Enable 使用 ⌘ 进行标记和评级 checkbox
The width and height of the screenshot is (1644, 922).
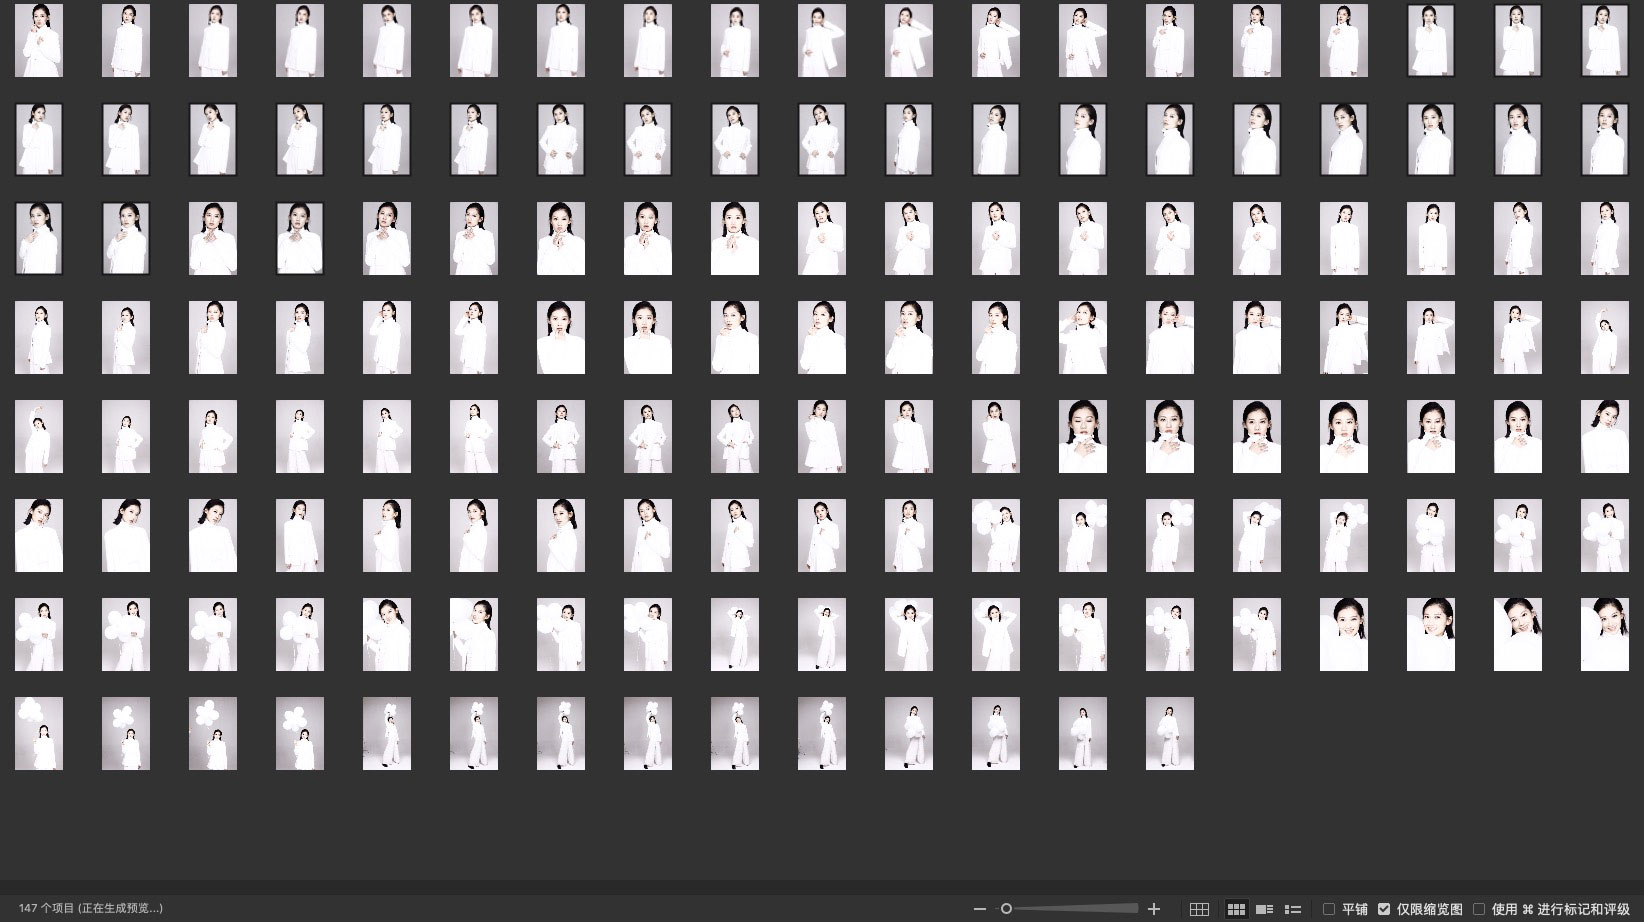click(1479, 909)
